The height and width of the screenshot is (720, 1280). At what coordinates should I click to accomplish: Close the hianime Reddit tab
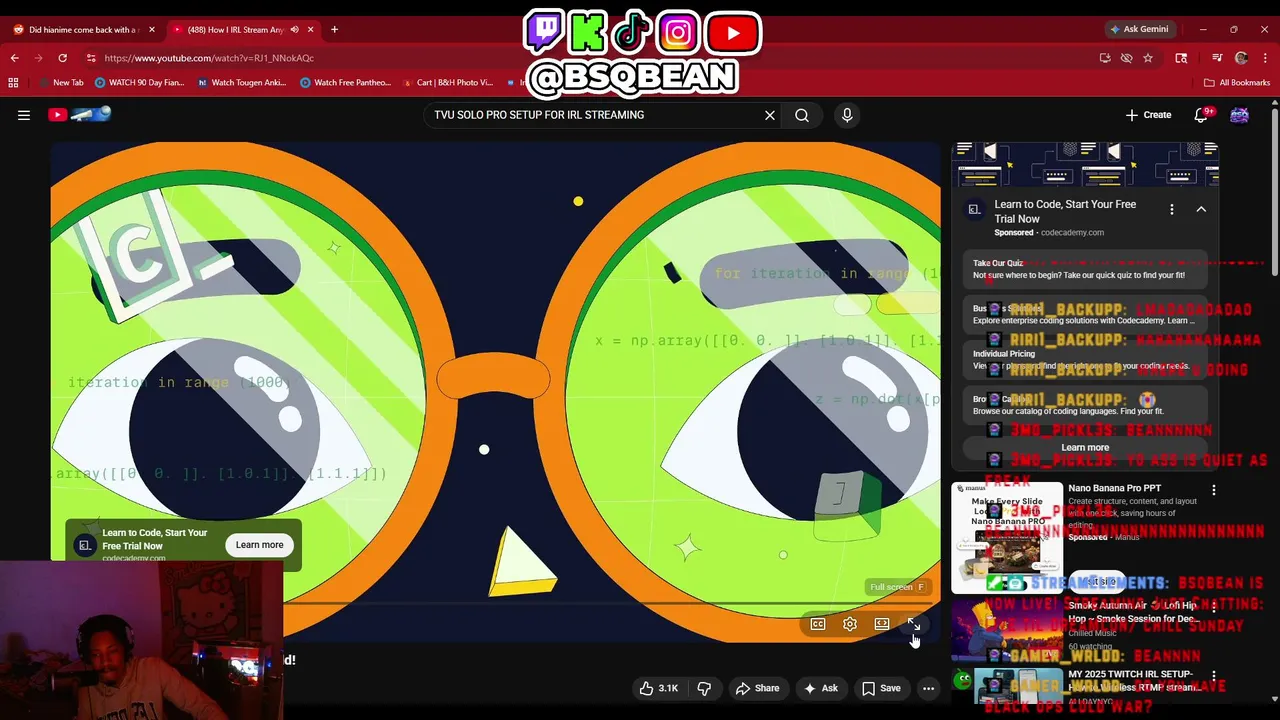click(x=150, y=29)
